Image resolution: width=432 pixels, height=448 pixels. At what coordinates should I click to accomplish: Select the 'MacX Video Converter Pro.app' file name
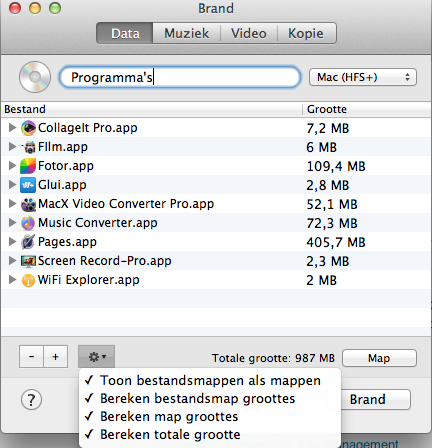tap(126, 204)
